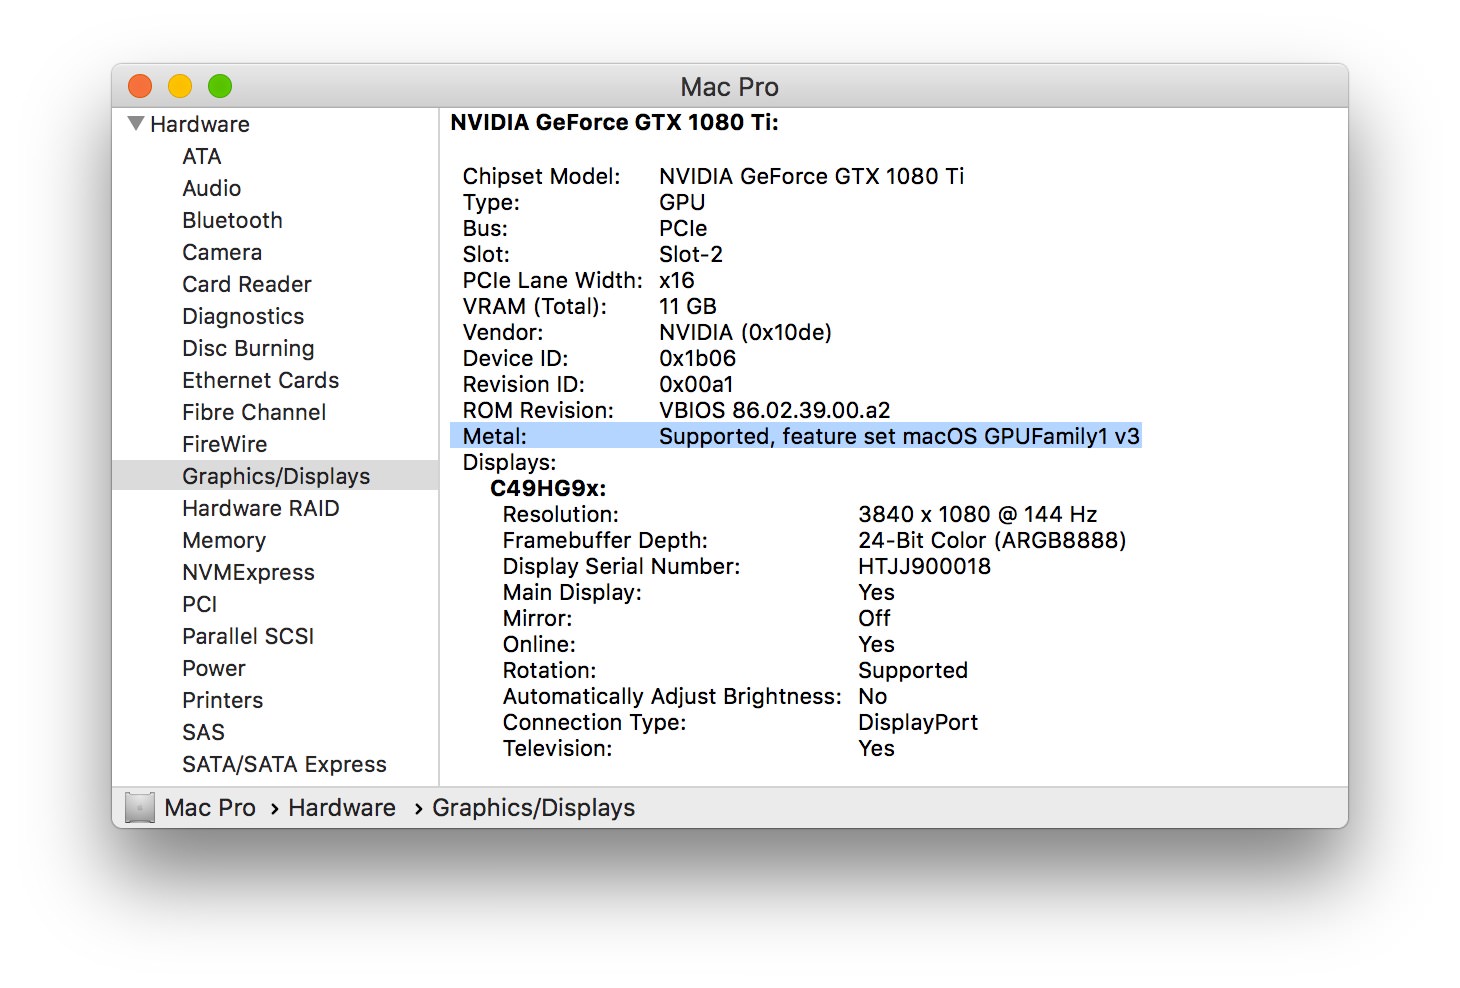Select the Hardware category heading

200,124
